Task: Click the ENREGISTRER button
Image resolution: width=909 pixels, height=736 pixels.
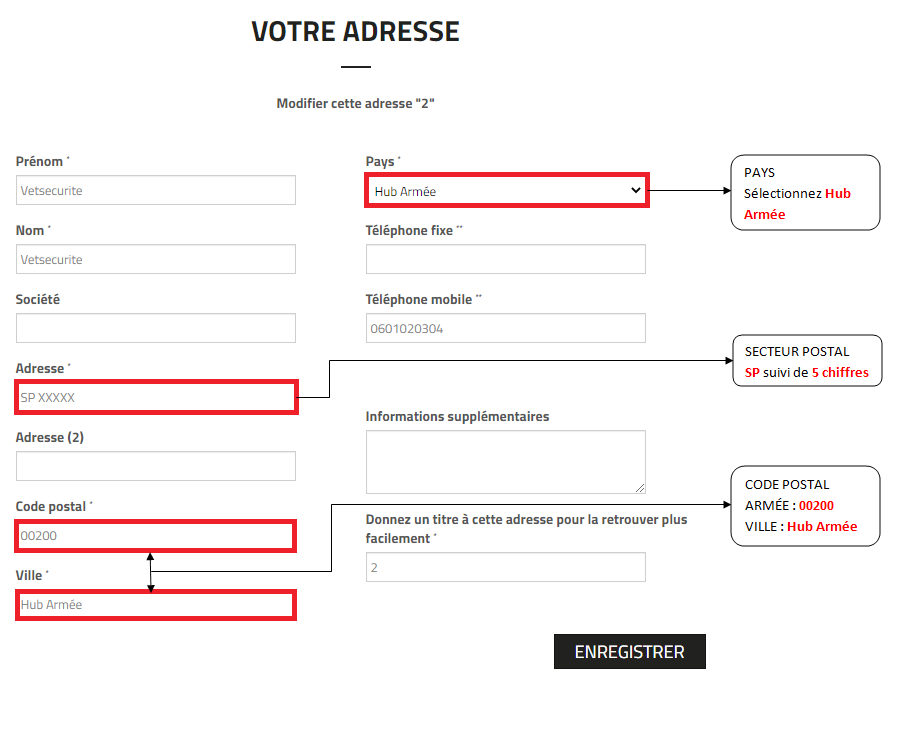Action: (629, 651)
